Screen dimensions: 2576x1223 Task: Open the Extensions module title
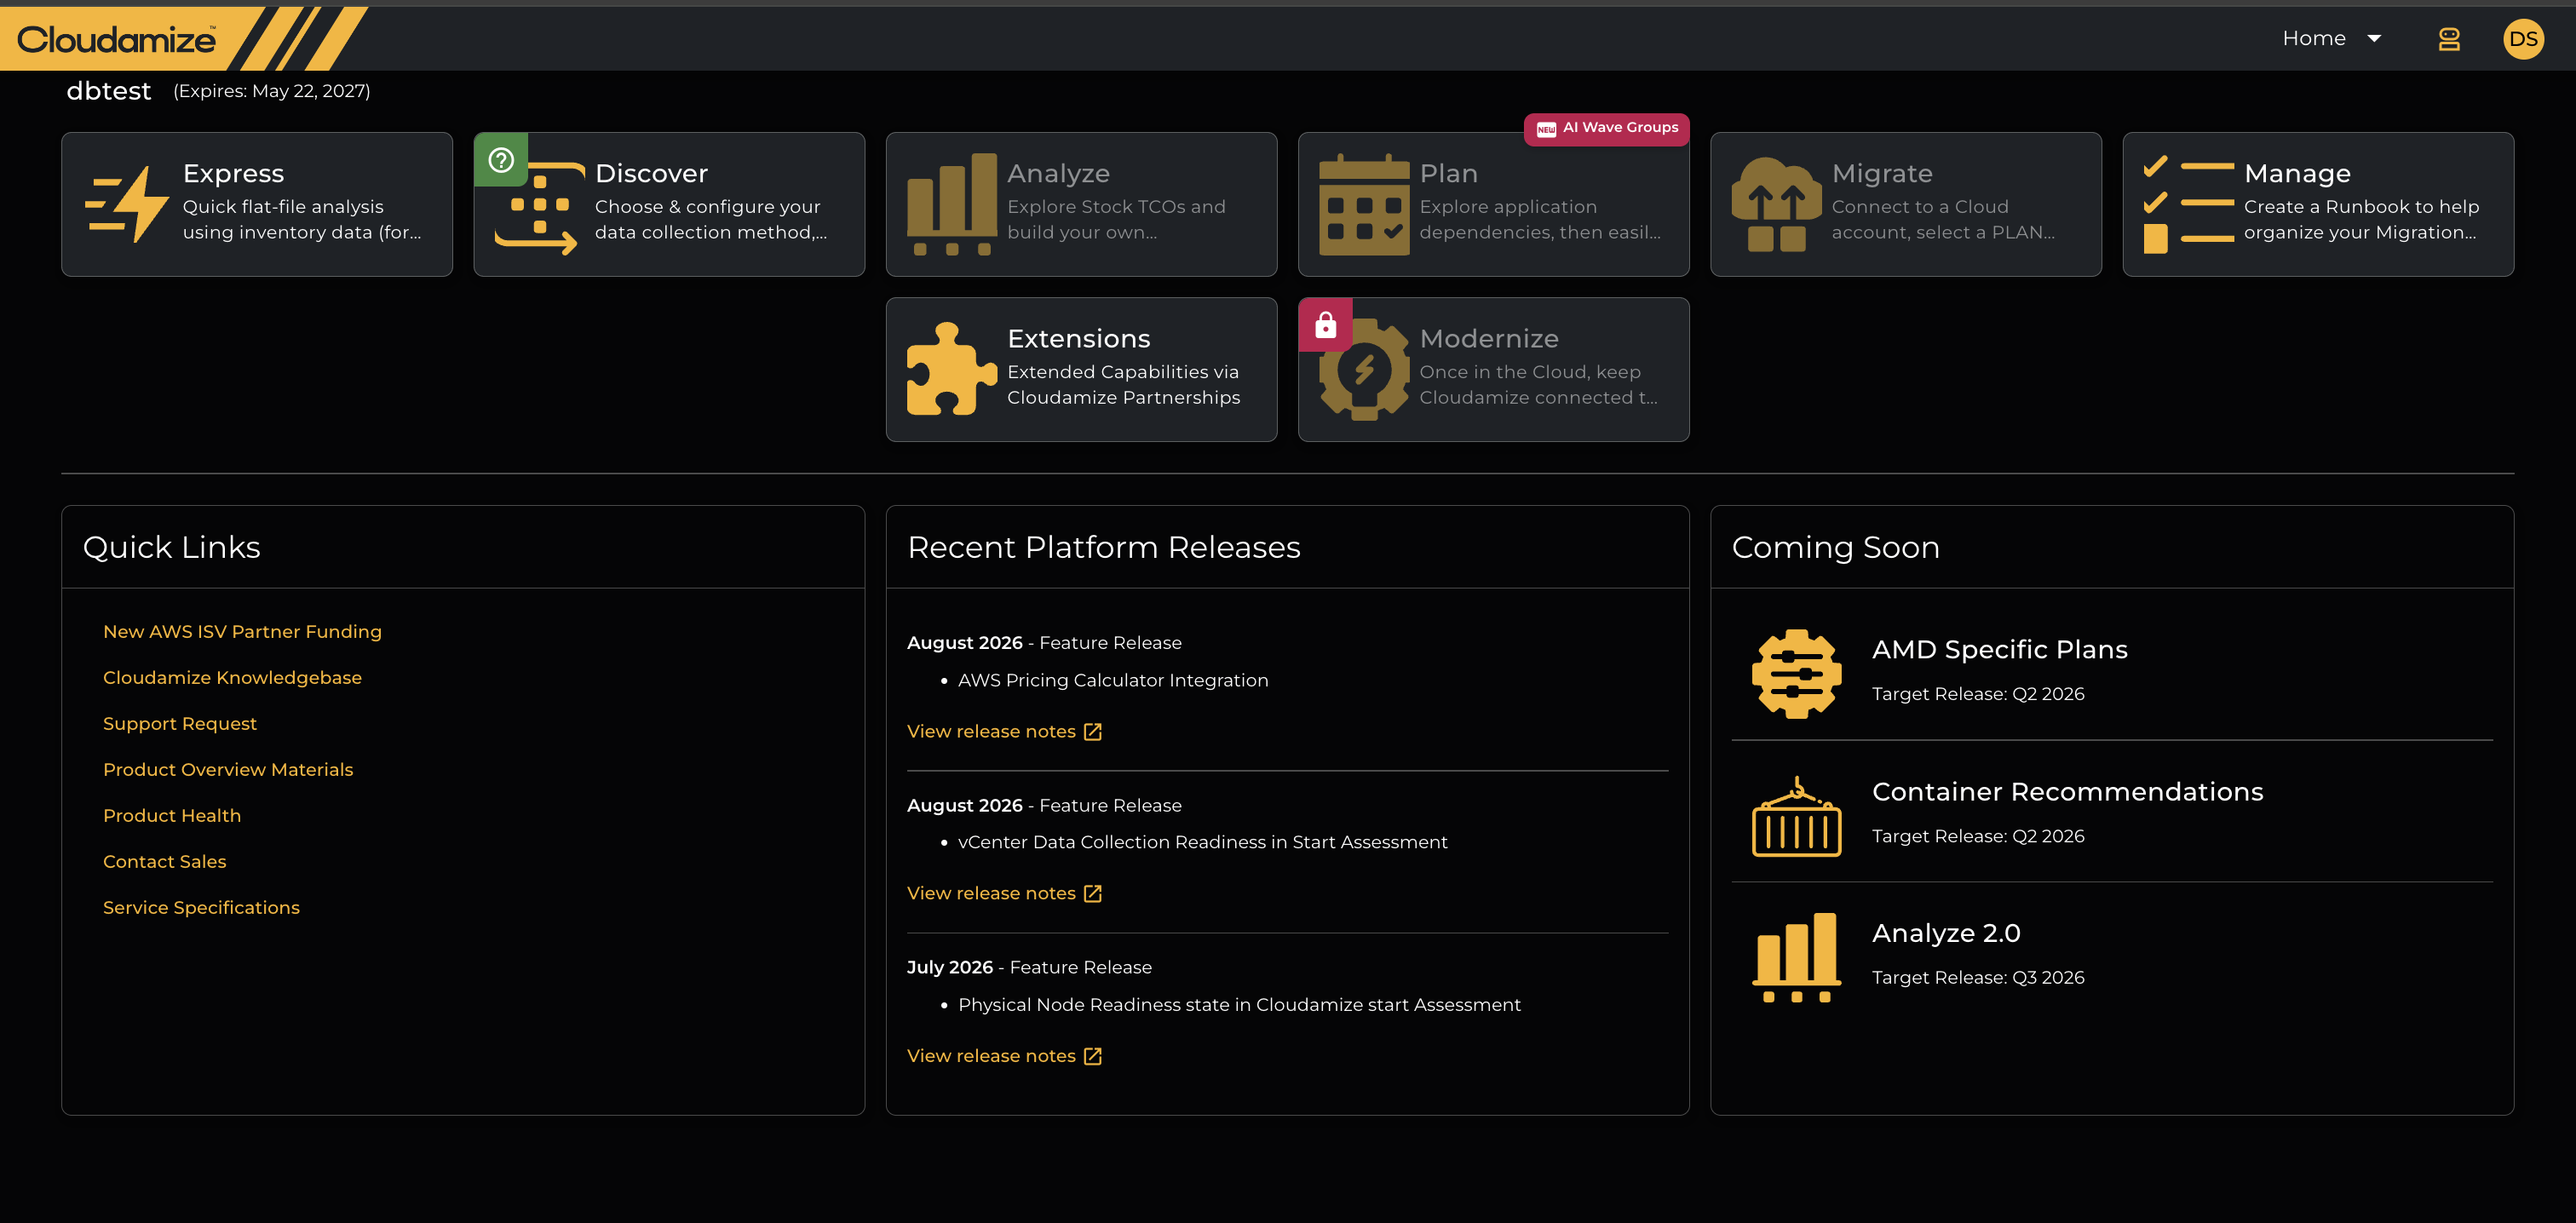(x=1078, y=339)
